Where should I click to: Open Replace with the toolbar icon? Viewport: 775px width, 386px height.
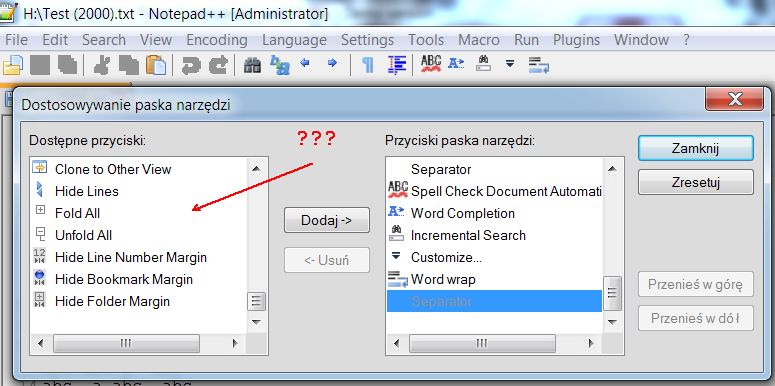(280, 65)
